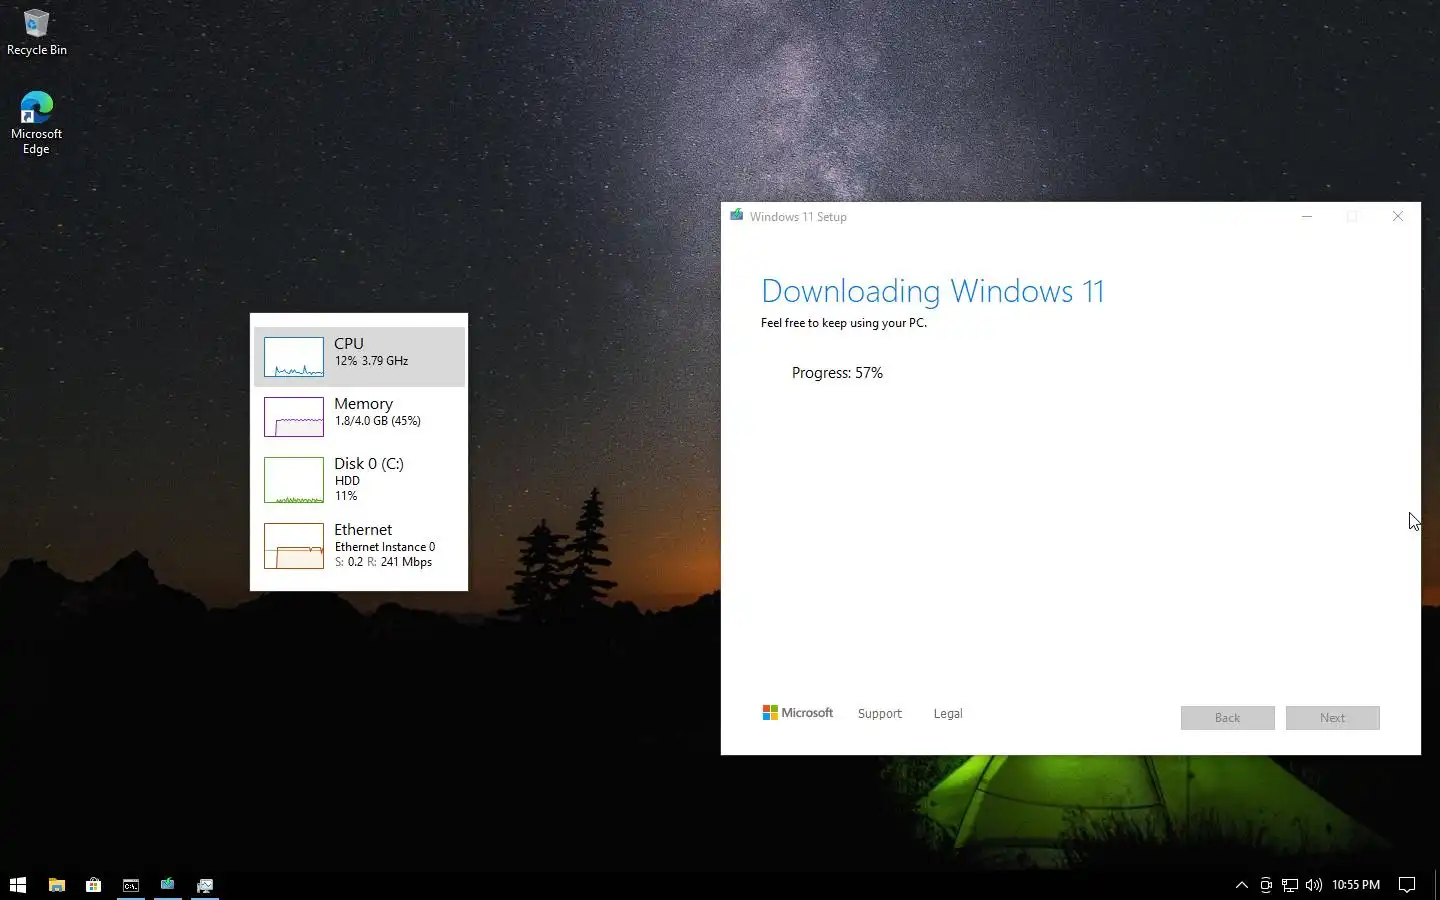Click the 'Ethernet Instance 0' text
The image size is (1440, 900).
point(385,547)
